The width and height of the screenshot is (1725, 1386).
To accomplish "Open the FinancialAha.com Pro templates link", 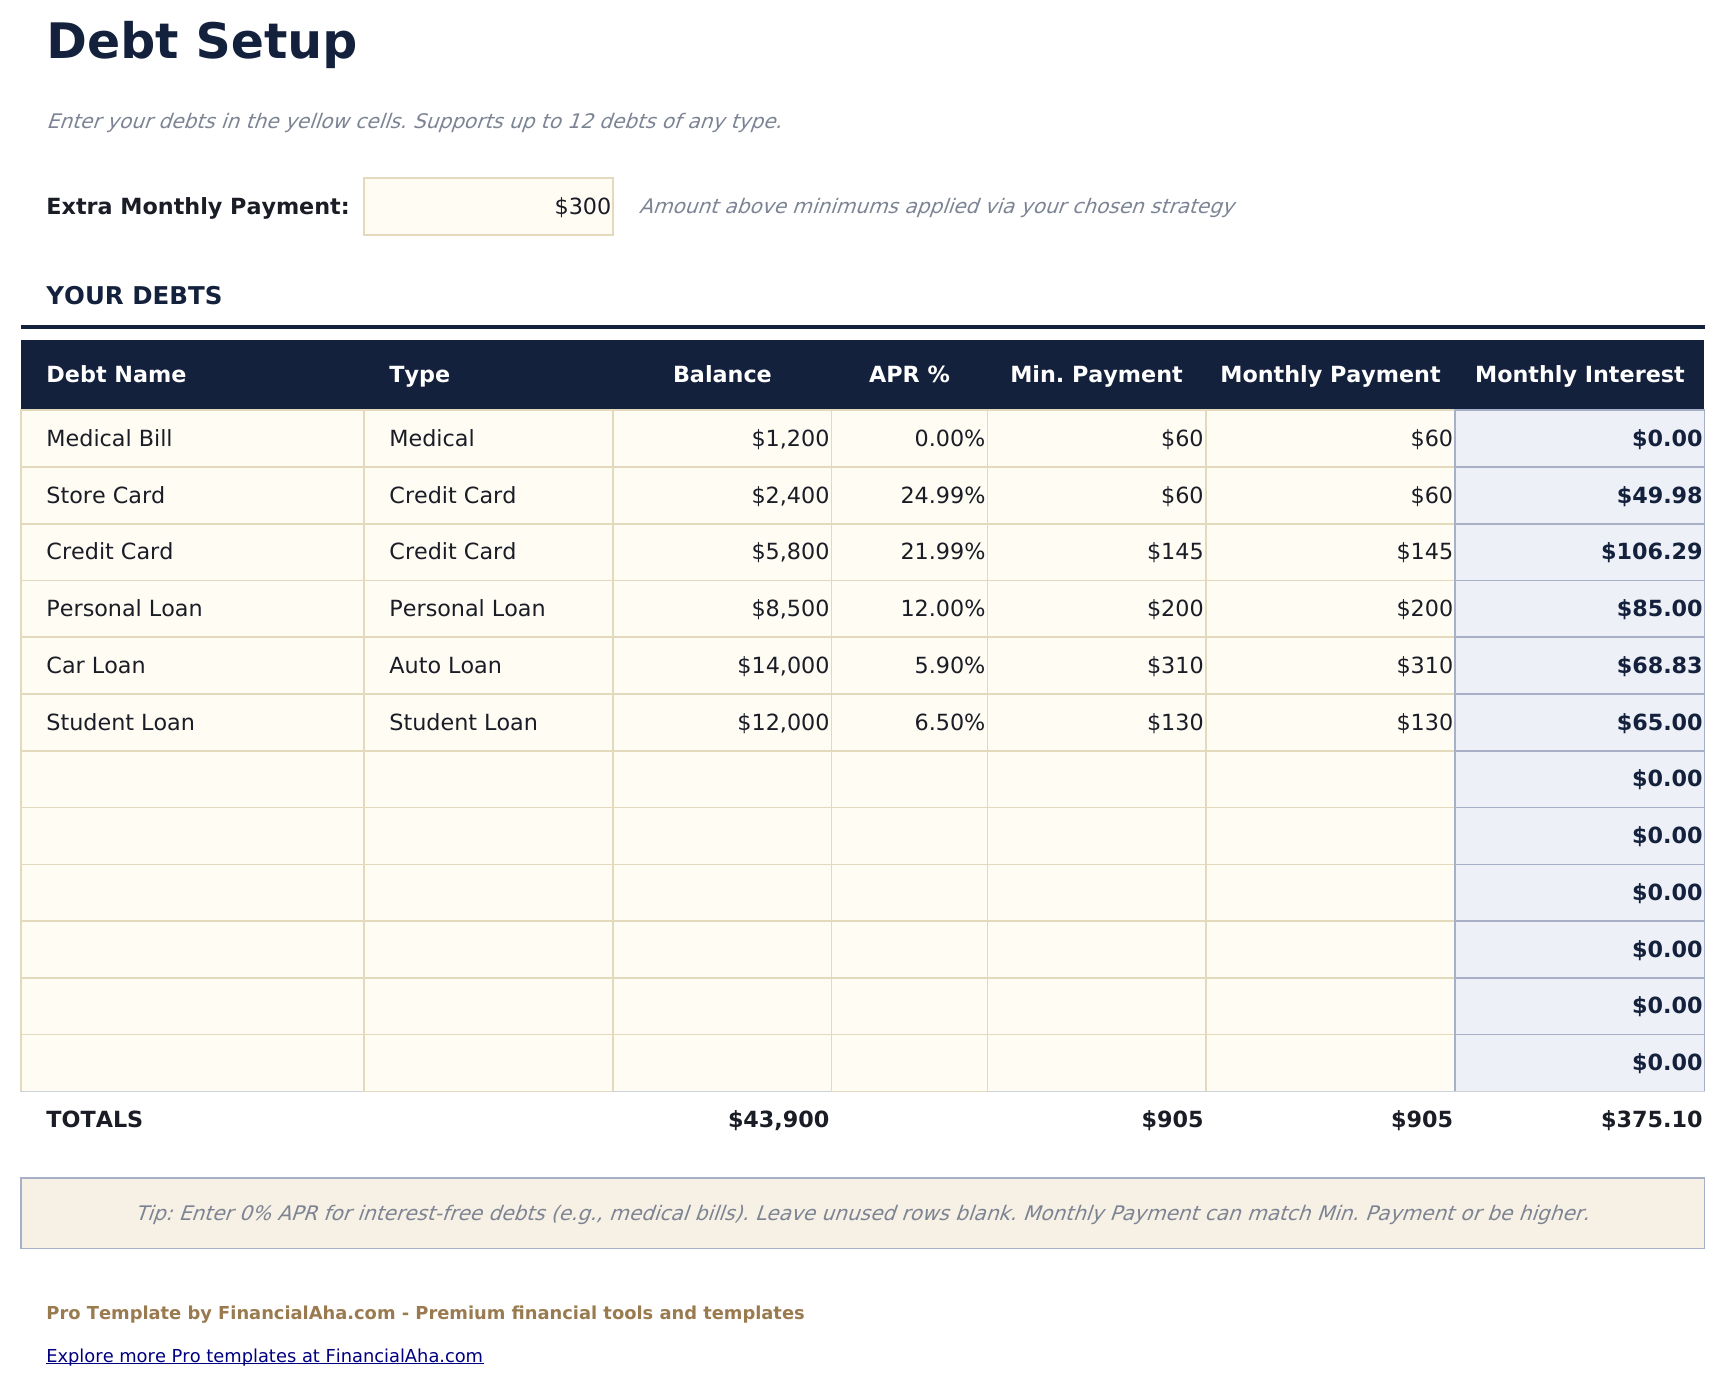I will pyautogui.click(x=264, y=1356).
